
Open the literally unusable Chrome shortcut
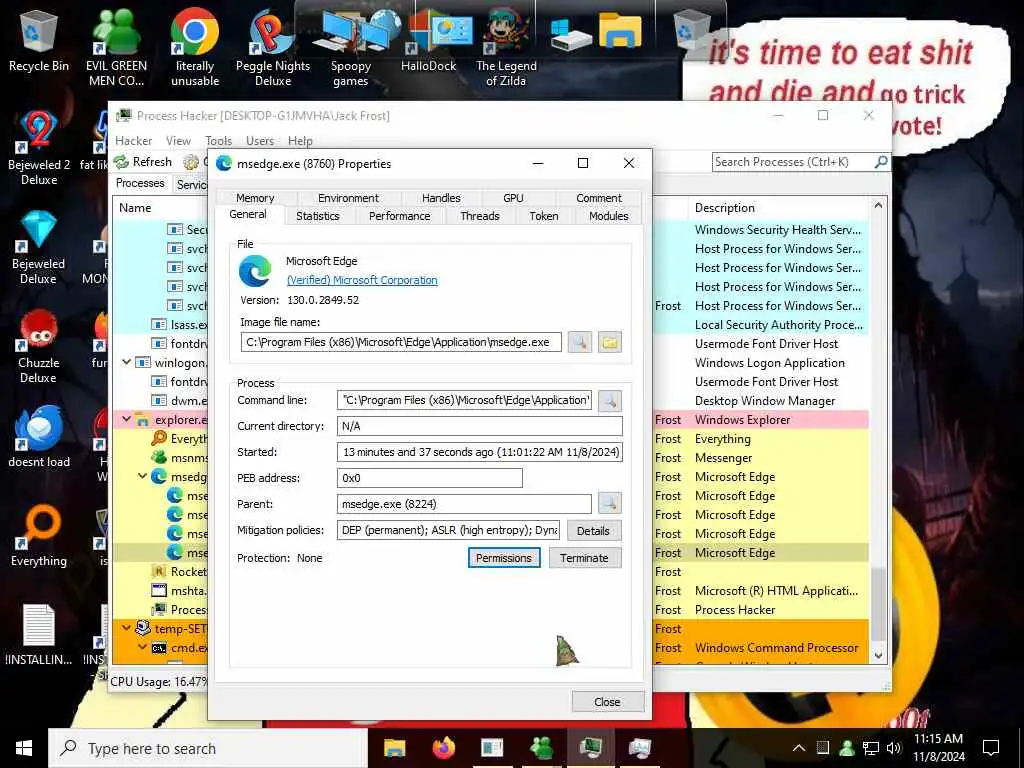[x=195, y=47]
